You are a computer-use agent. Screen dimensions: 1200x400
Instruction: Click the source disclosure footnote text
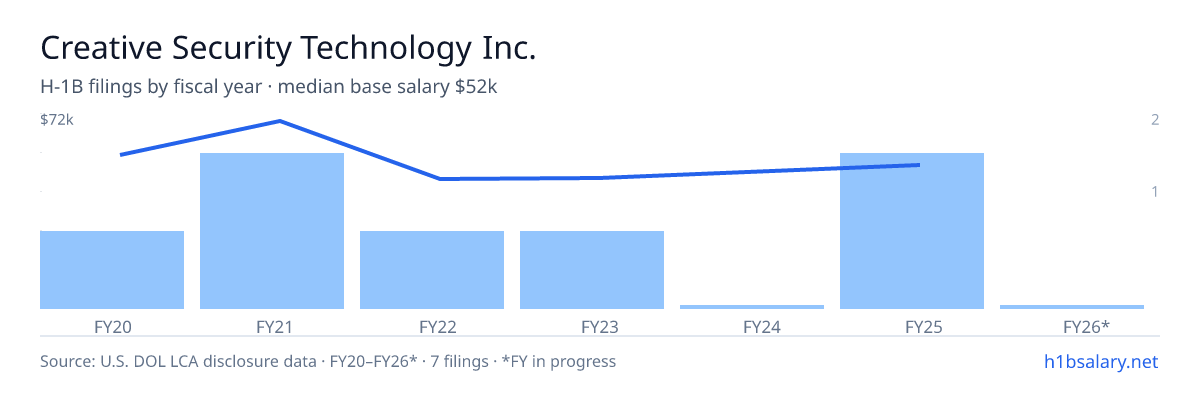328,361
